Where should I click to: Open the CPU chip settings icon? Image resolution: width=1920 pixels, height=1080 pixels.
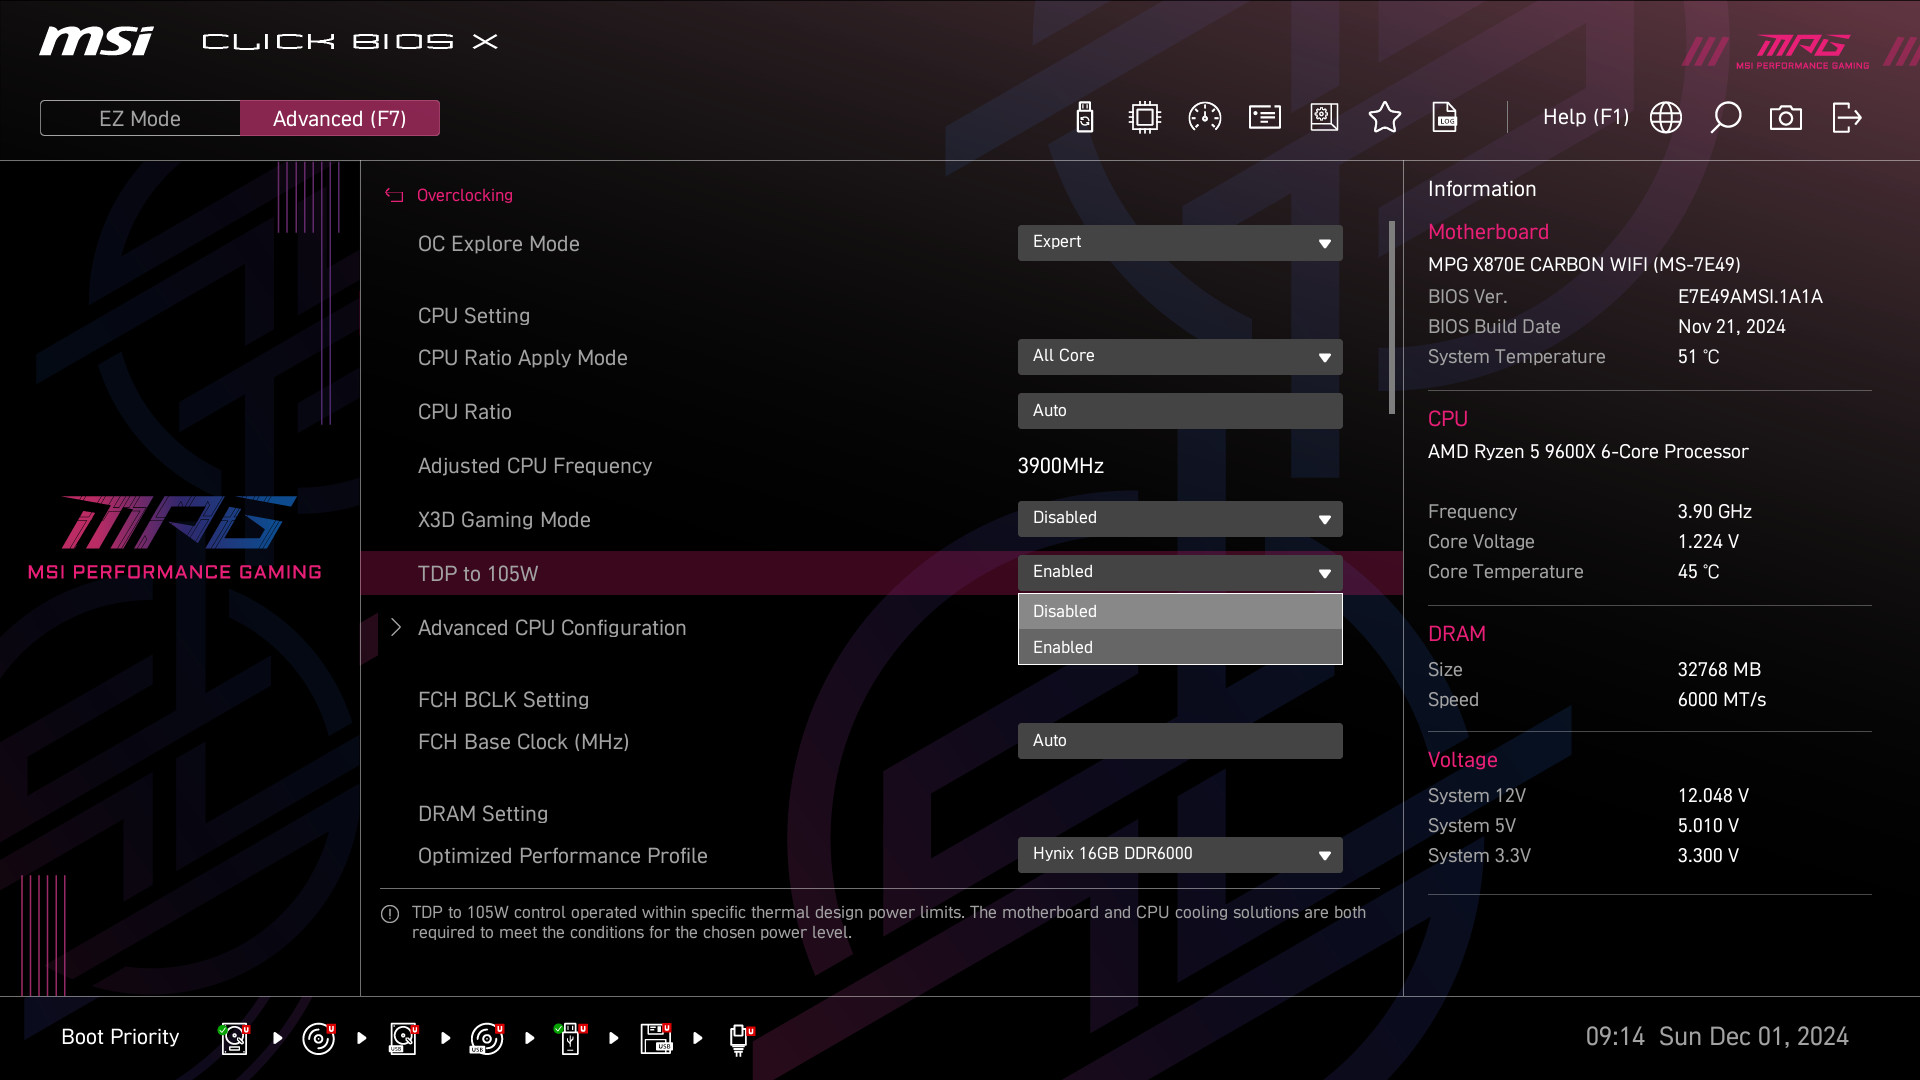click(x=1145, y=118)
